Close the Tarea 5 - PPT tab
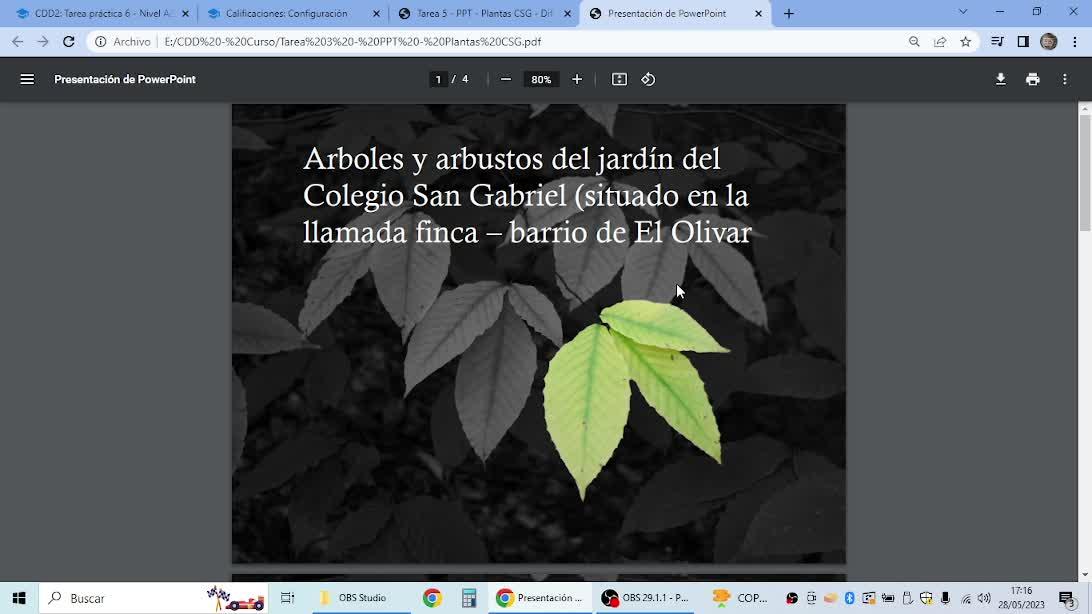Screen dimensions: 1092x614 pos(568,13)
